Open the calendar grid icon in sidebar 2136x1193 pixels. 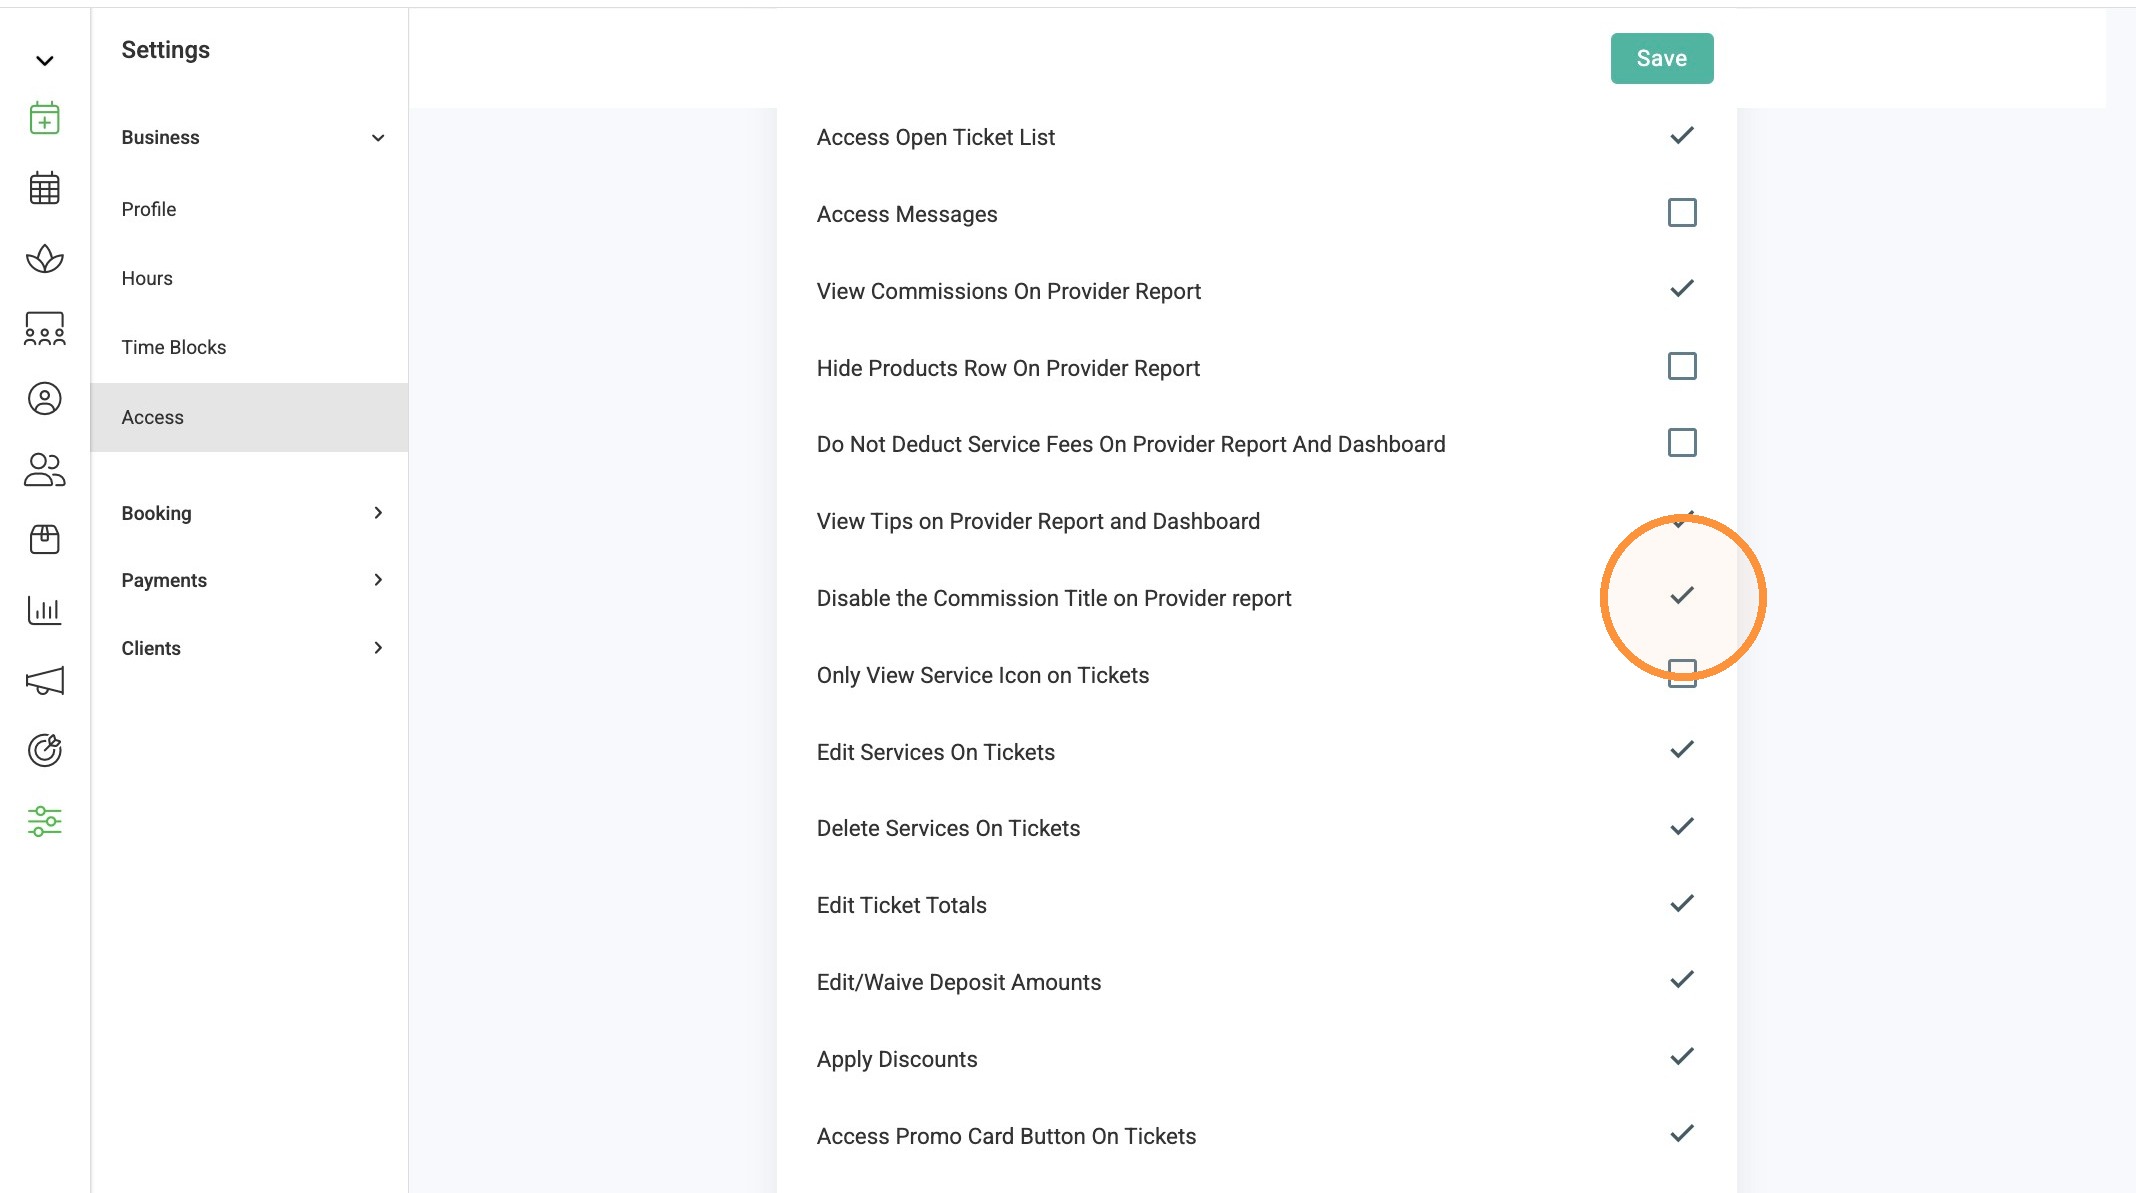44,188
